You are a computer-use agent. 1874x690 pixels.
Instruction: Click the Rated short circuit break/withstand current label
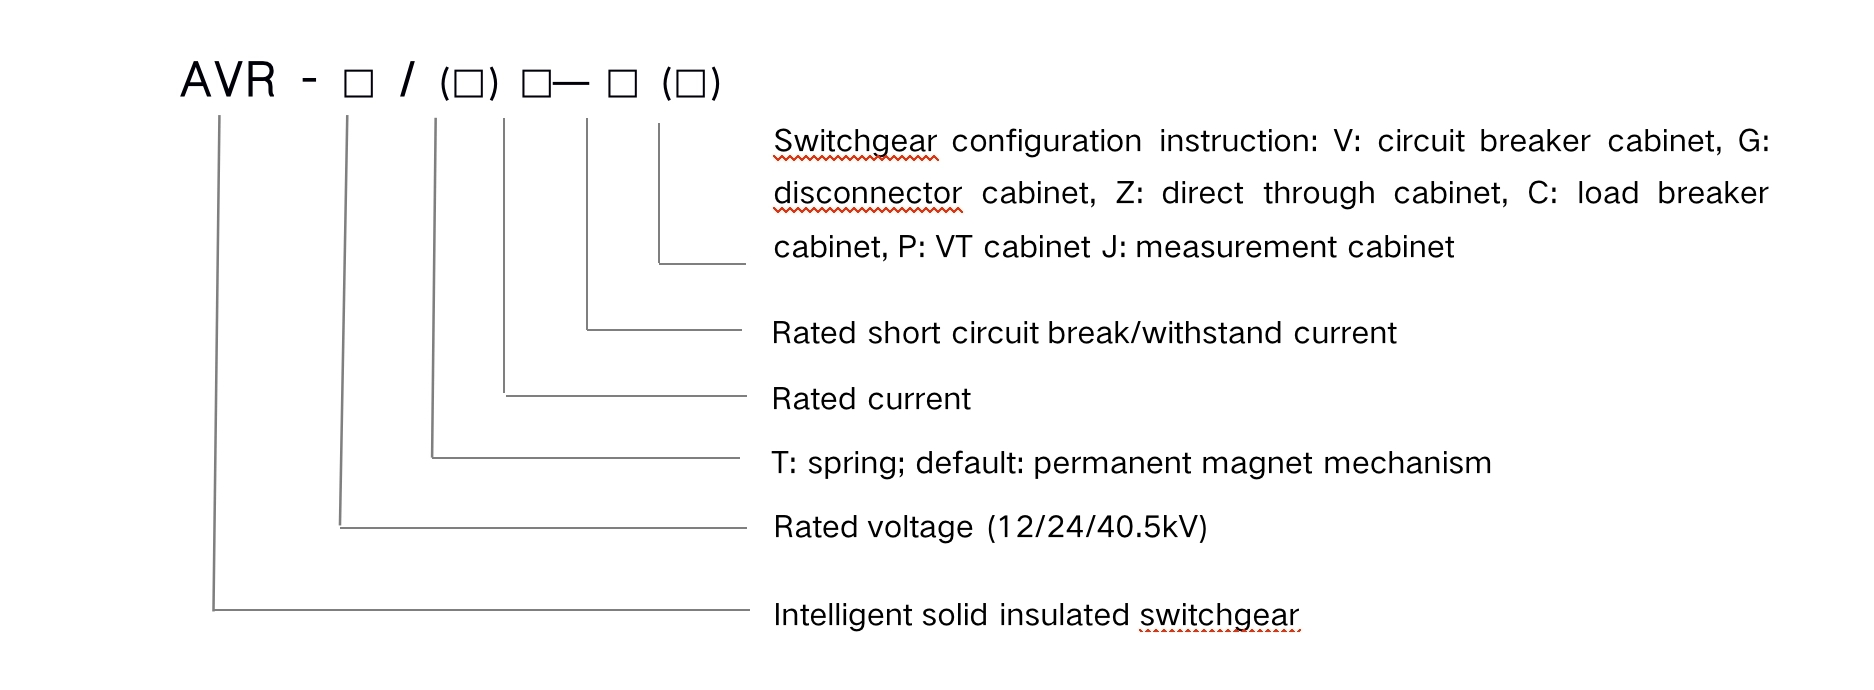(1084, 333)
